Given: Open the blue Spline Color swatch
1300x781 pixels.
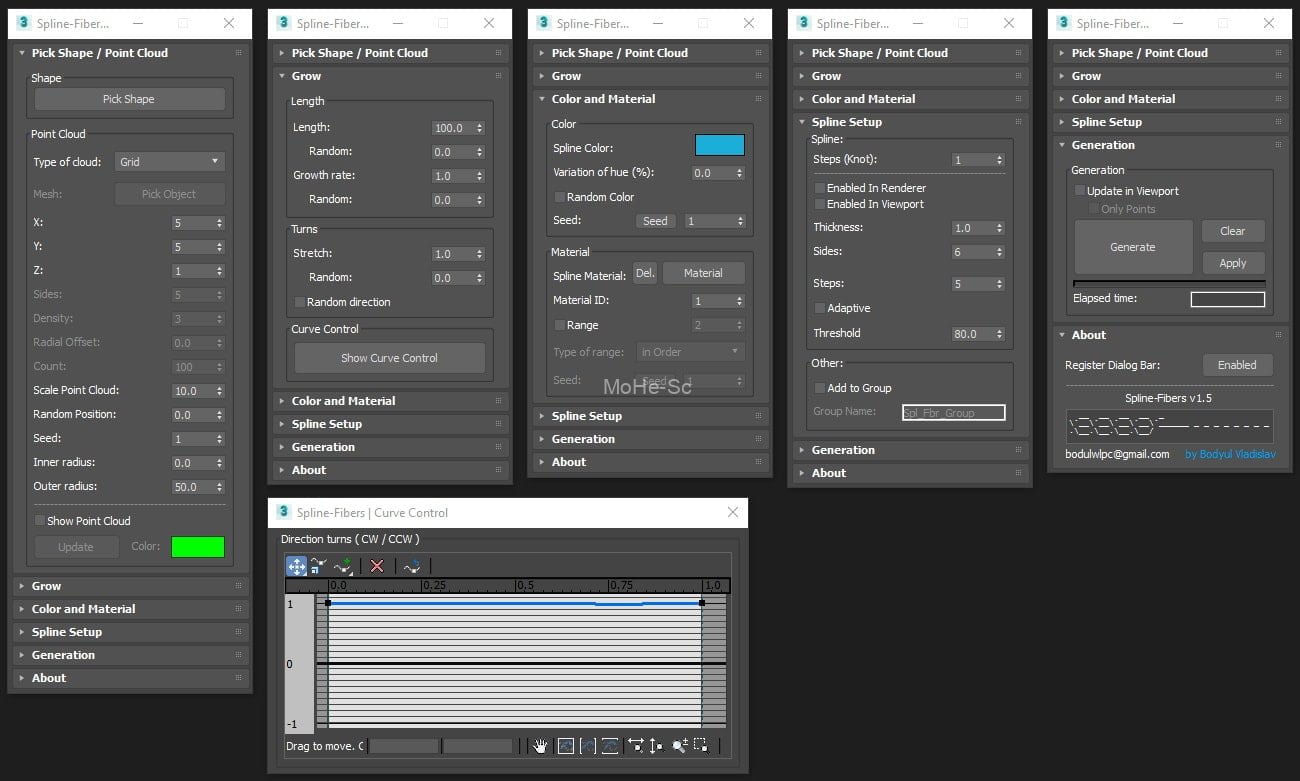Looking at the screenshot, I should (720, 146).
